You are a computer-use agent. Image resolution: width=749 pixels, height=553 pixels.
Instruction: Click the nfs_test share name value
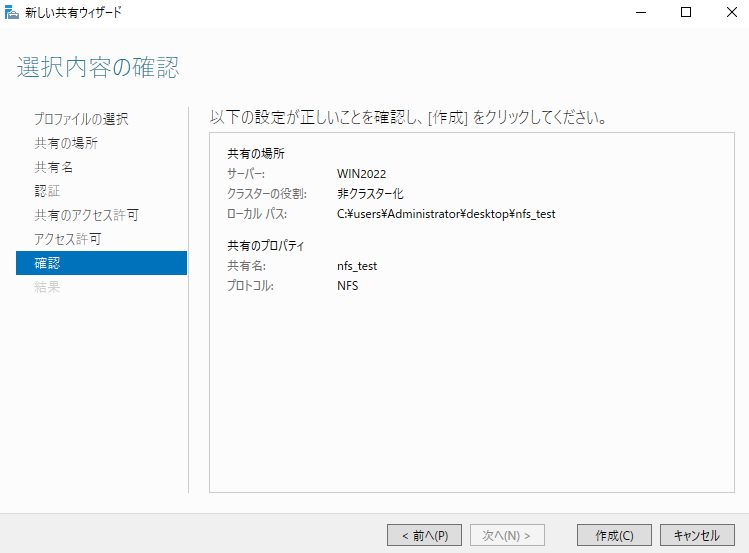click(x=357, y=266)
